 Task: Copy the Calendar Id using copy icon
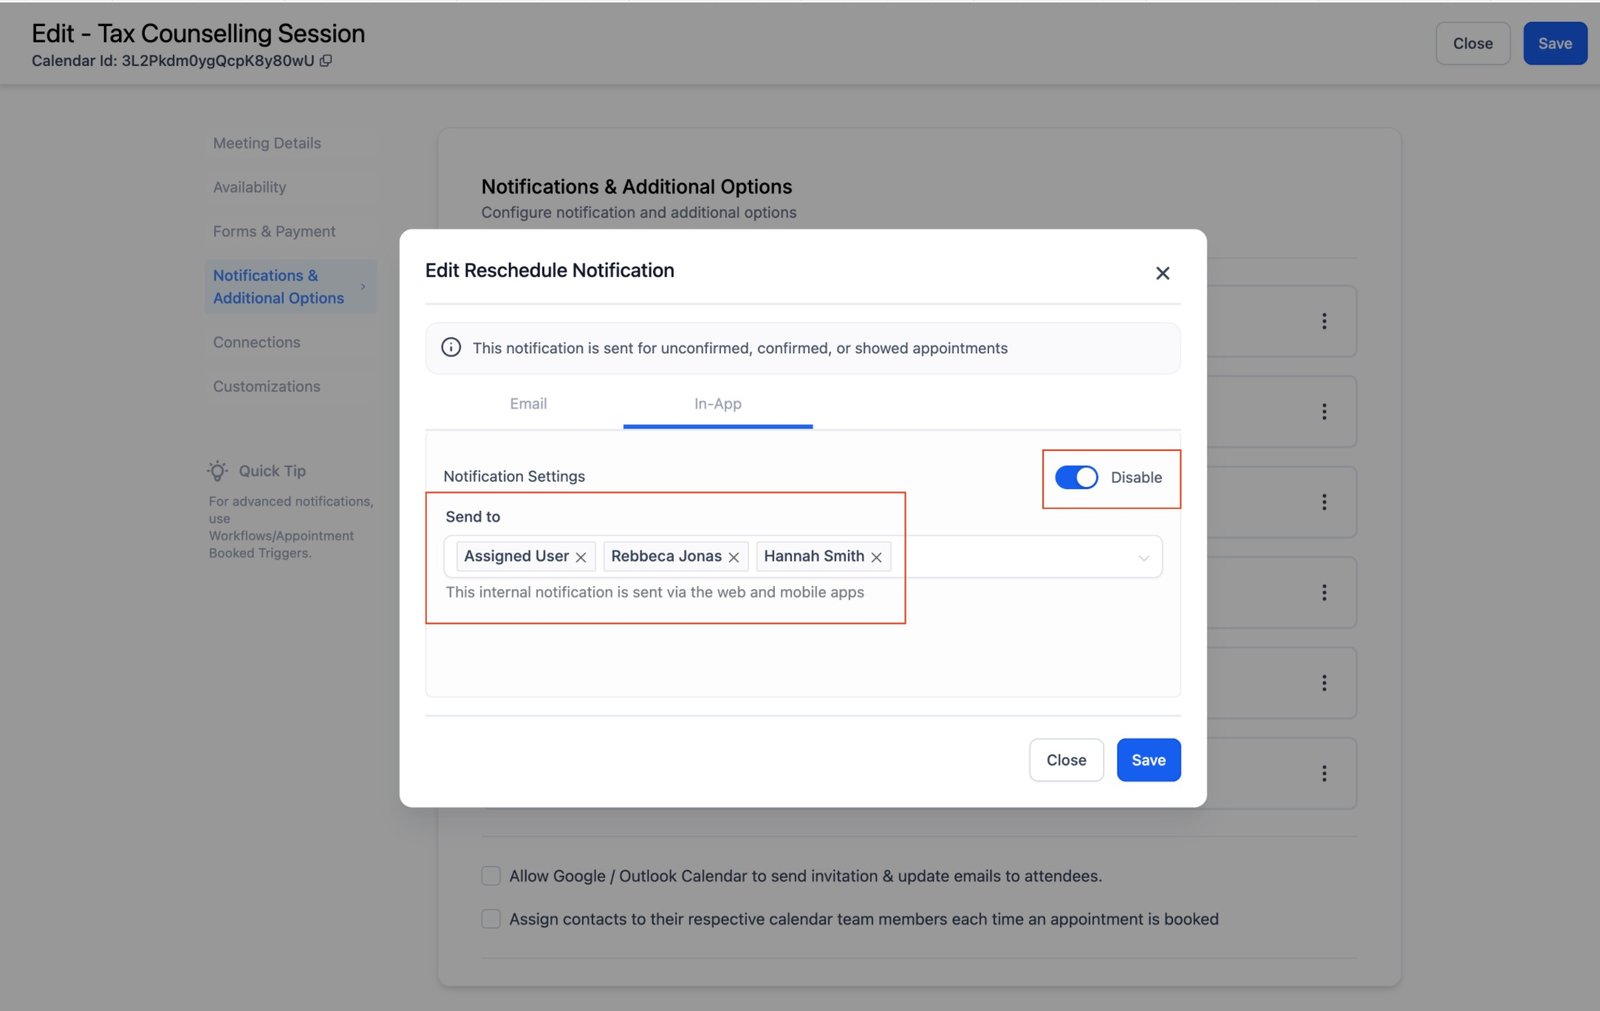click(326, 61)
